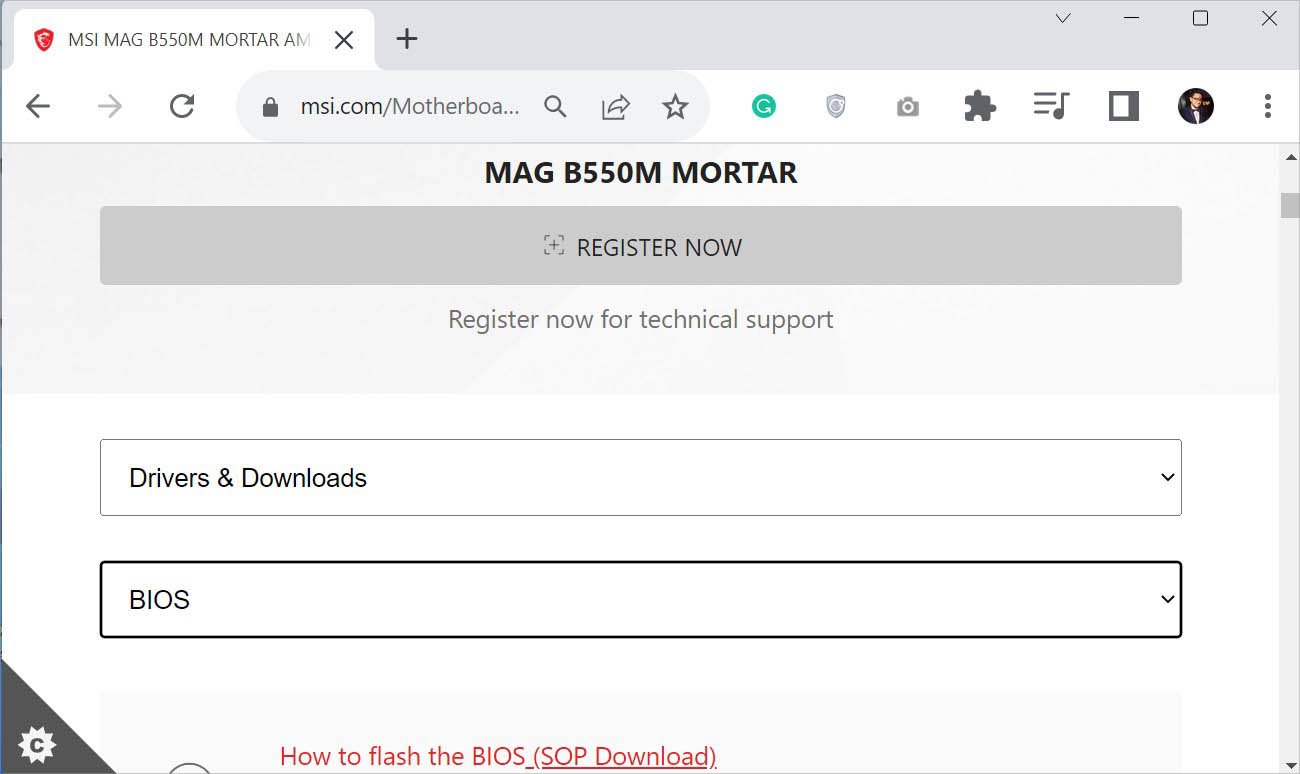This screenshot has height=774, width=1300.
Task: Click the zoom magnifier icon in address bar
Action: pos(555,107)
